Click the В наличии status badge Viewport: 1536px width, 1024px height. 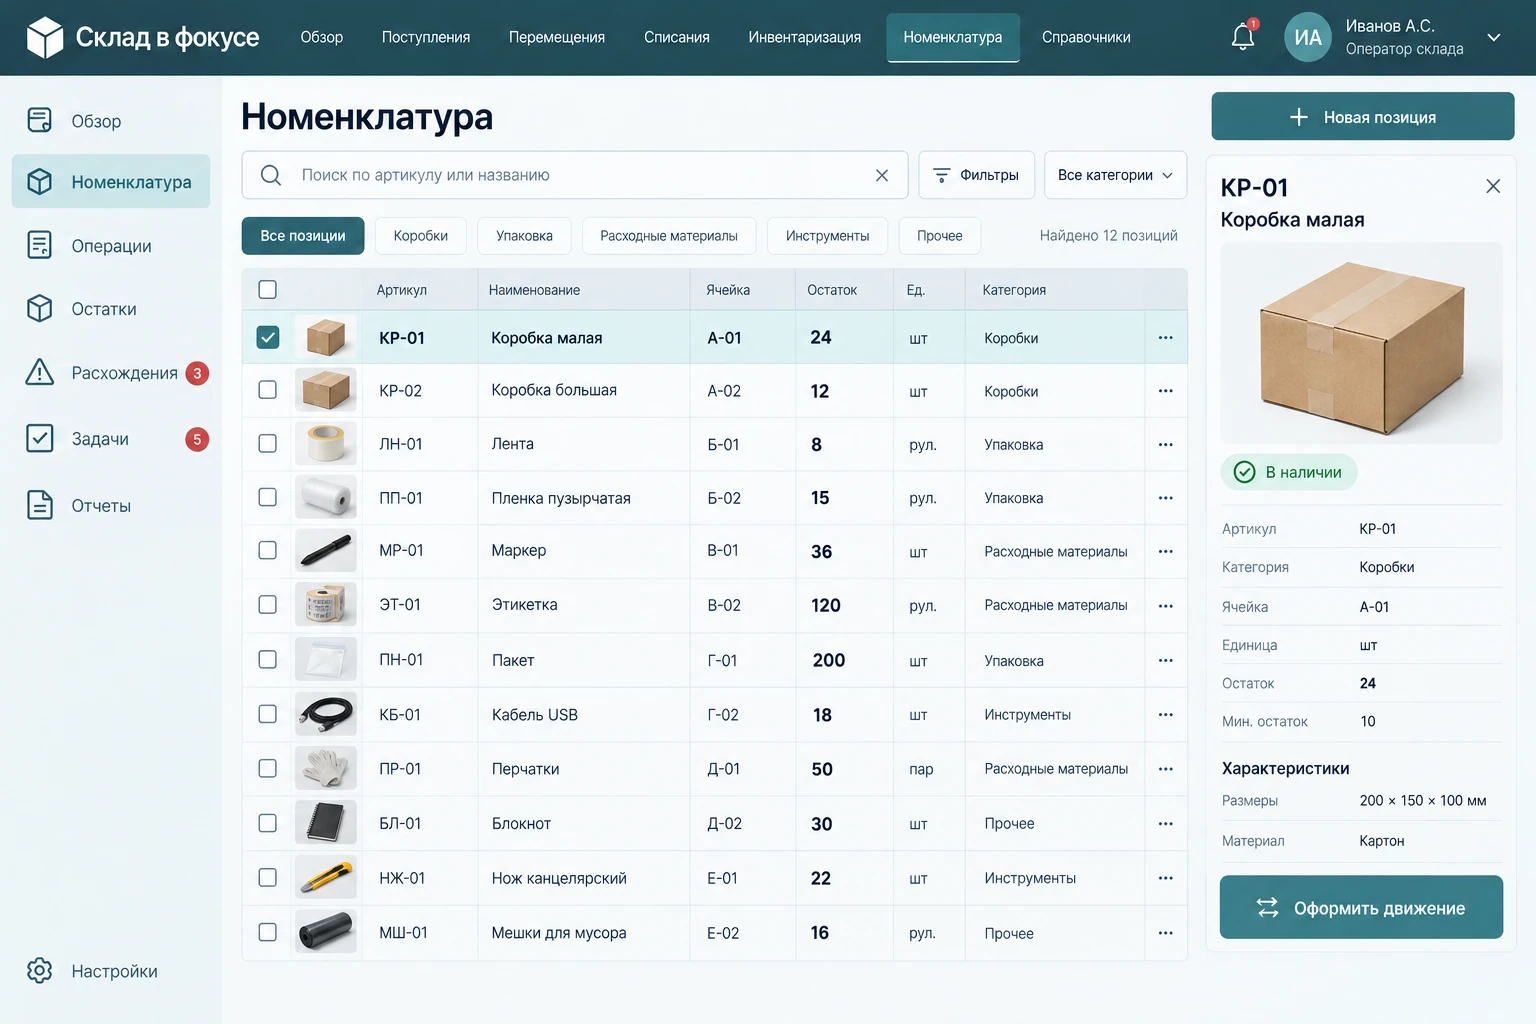click(1288, 472)
